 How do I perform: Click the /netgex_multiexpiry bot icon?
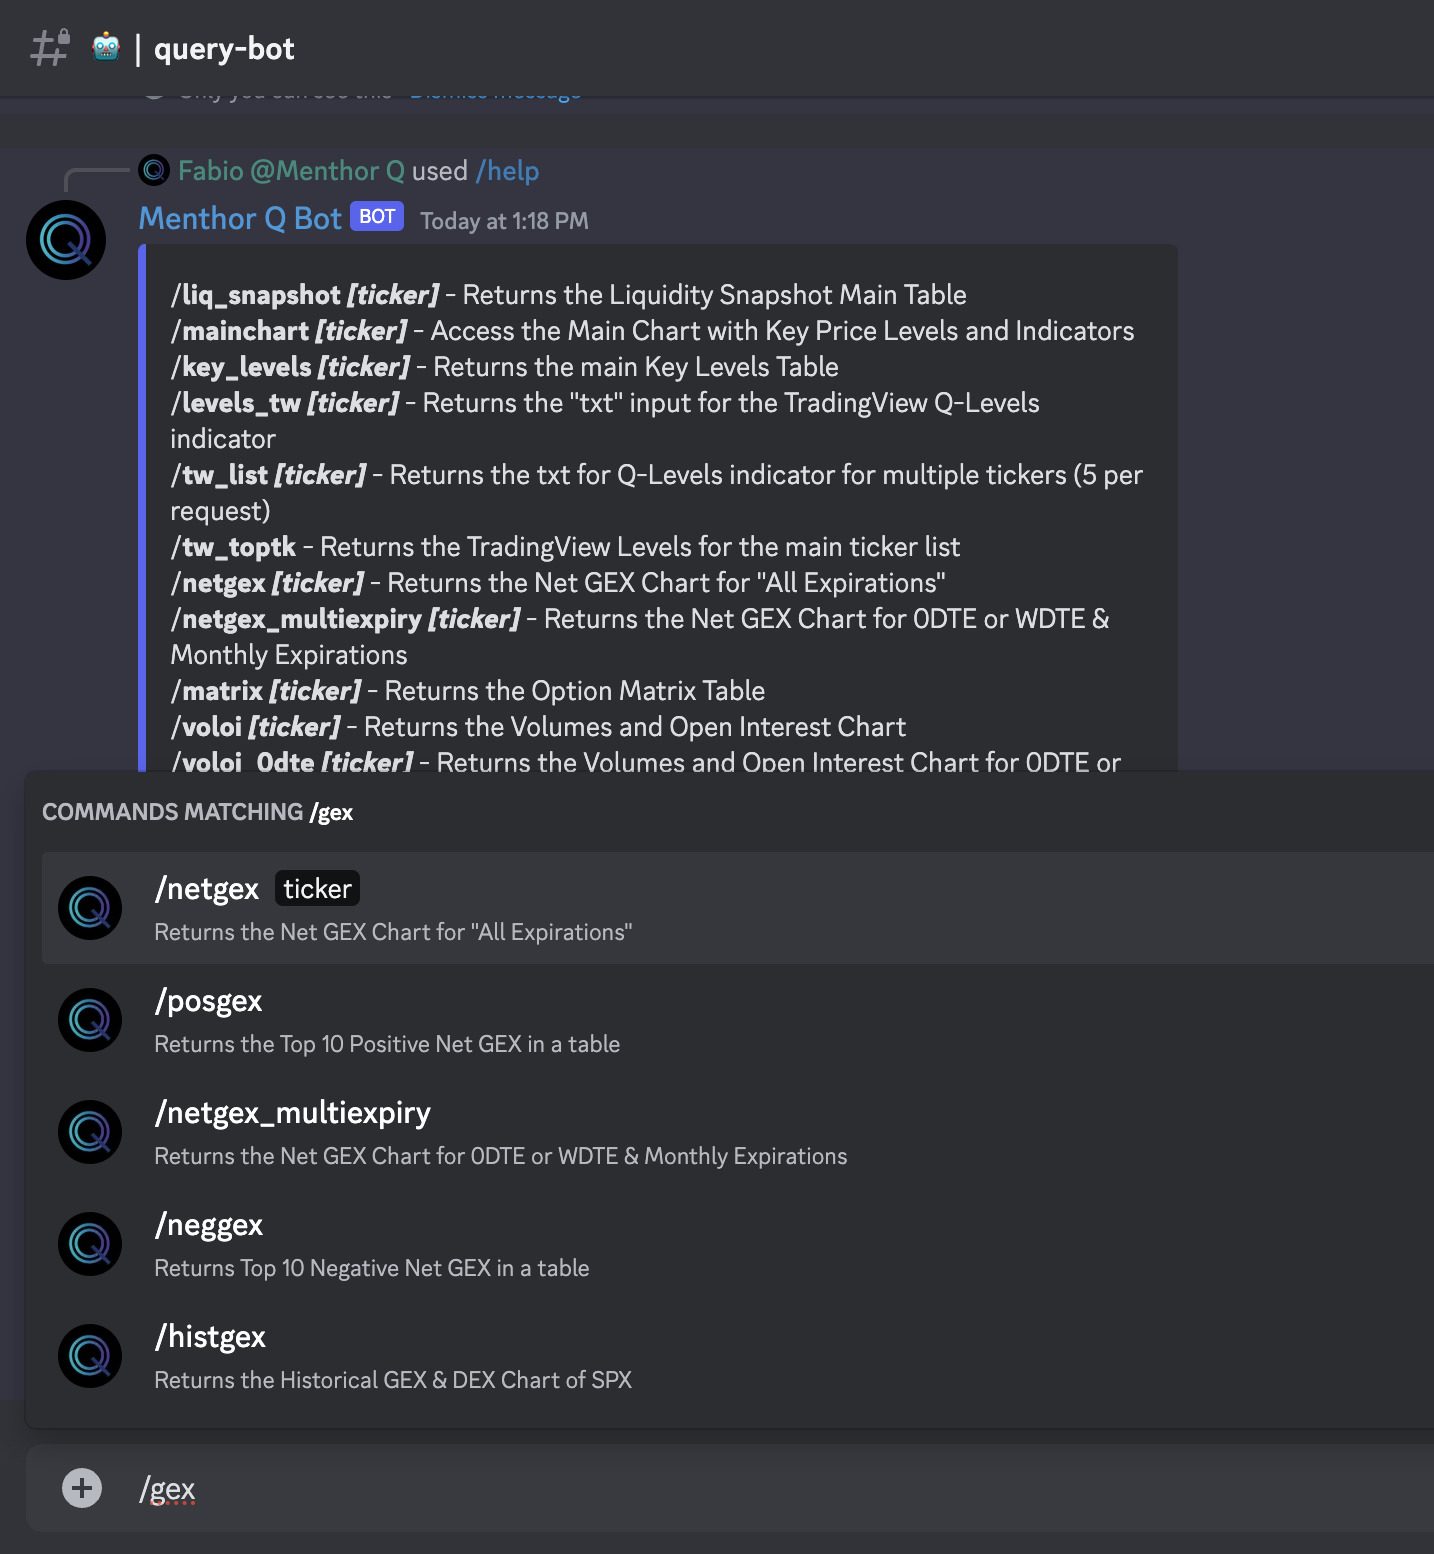click(x=89, y=1132)
